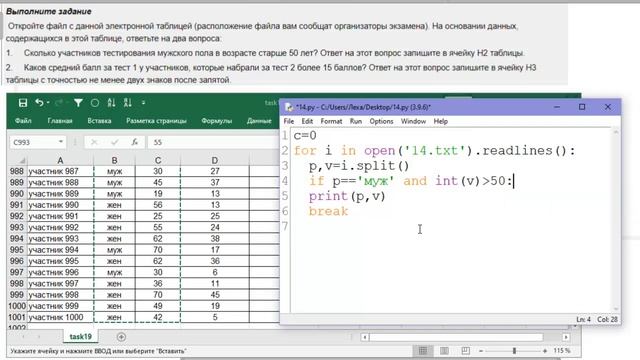Select column D header
The width and height of the screenshot is (640, 360).
[215, 160]
